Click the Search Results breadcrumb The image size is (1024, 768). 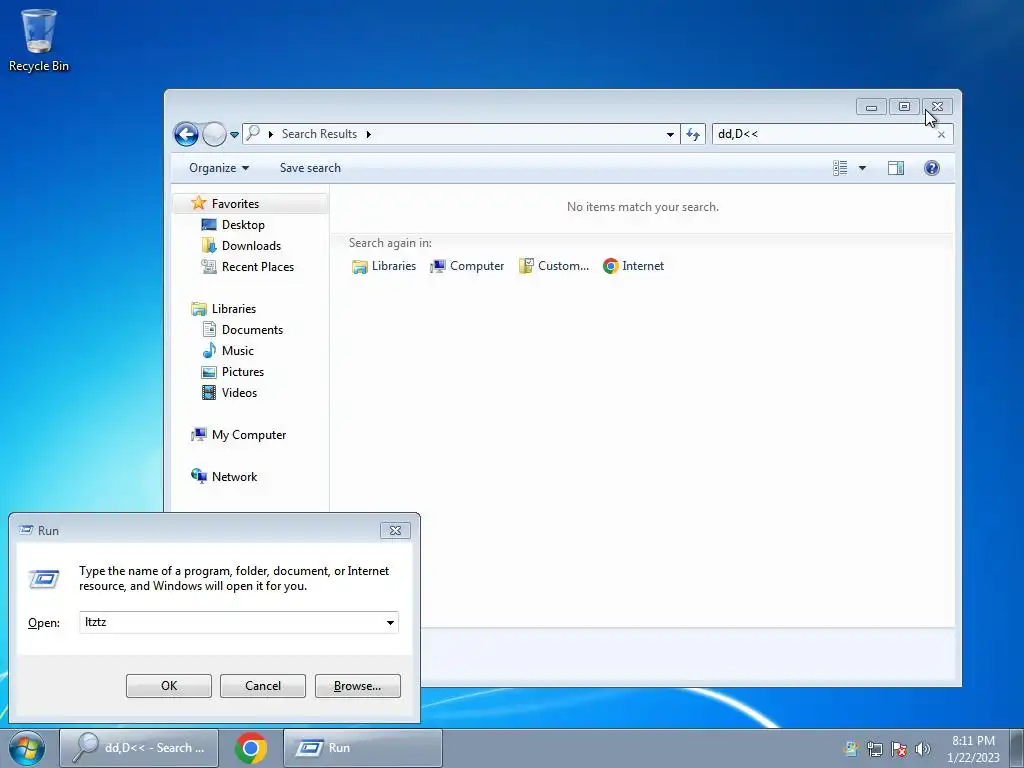[x=319, y=134]
